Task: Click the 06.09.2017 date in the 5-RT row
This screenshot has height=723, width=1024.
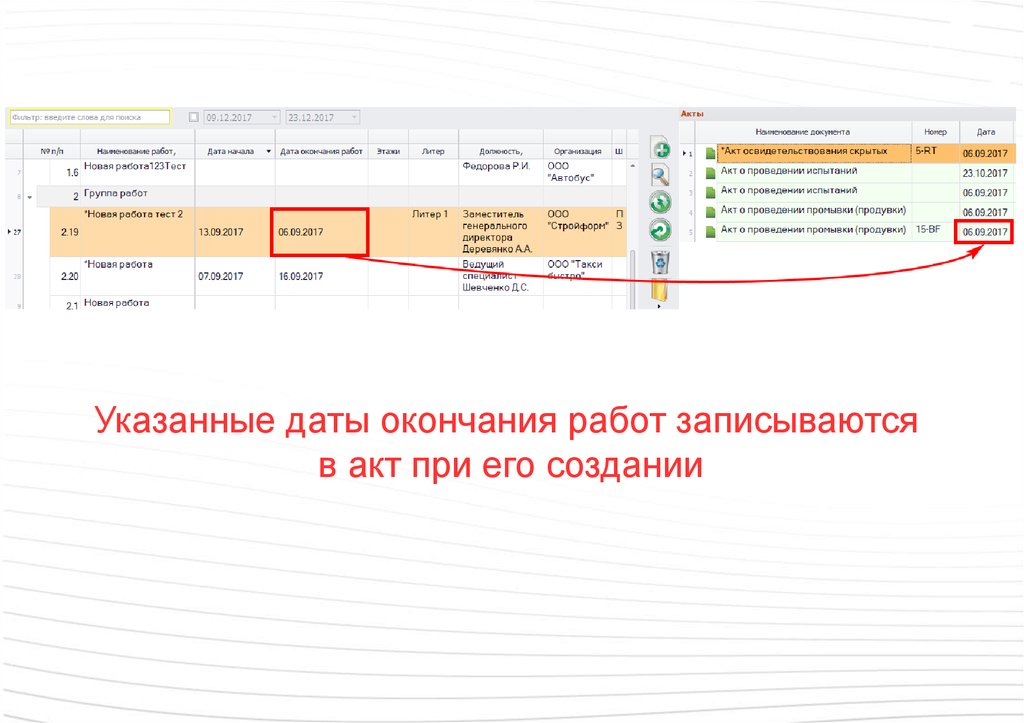Action: click(x=985, y=153)
